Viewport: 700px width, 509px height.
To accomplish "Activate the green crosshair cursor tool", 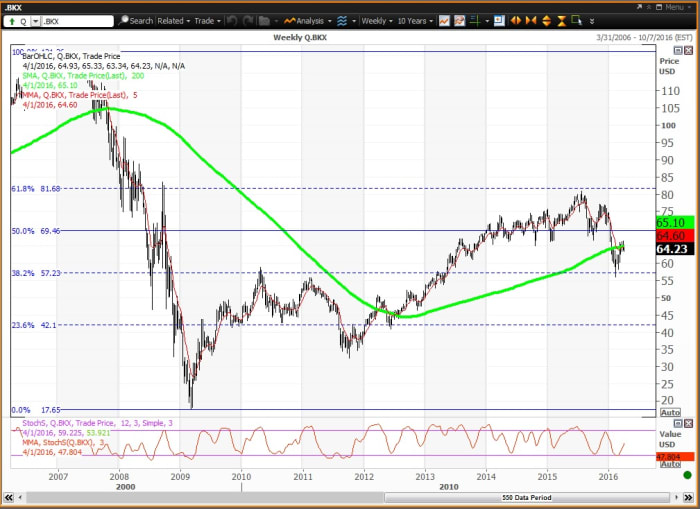I will tap(475, 21).
